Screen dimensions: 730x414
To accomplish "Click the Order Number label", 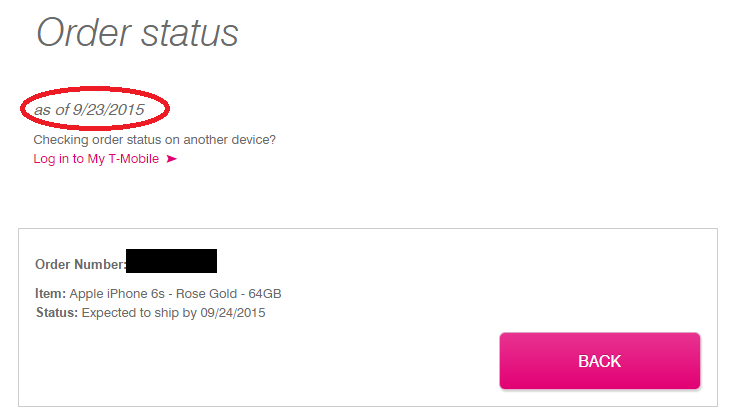I will tap(79, 265).
